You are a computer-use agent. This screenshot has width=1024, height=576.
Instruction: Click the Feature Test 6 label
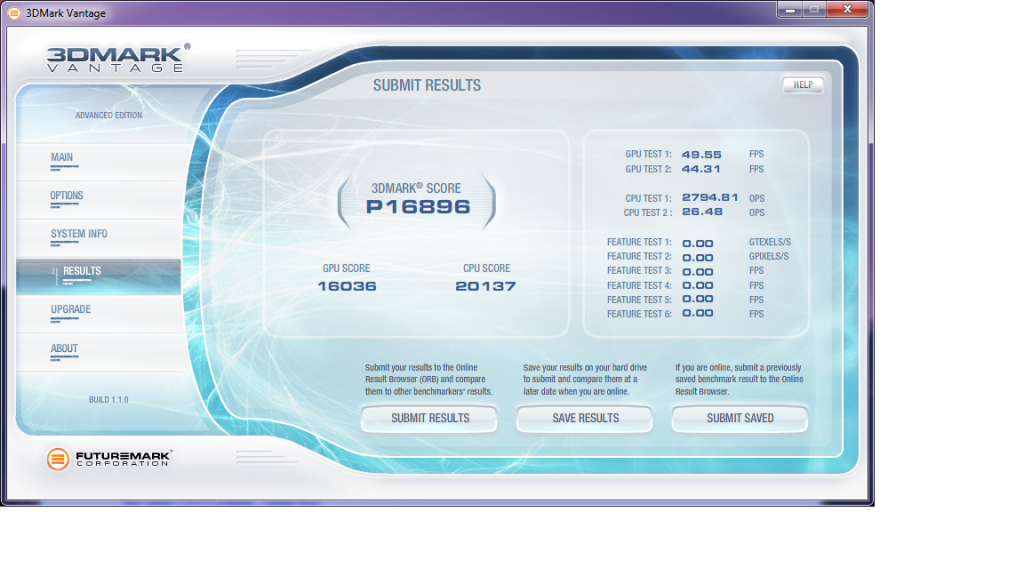click(639, 314)
